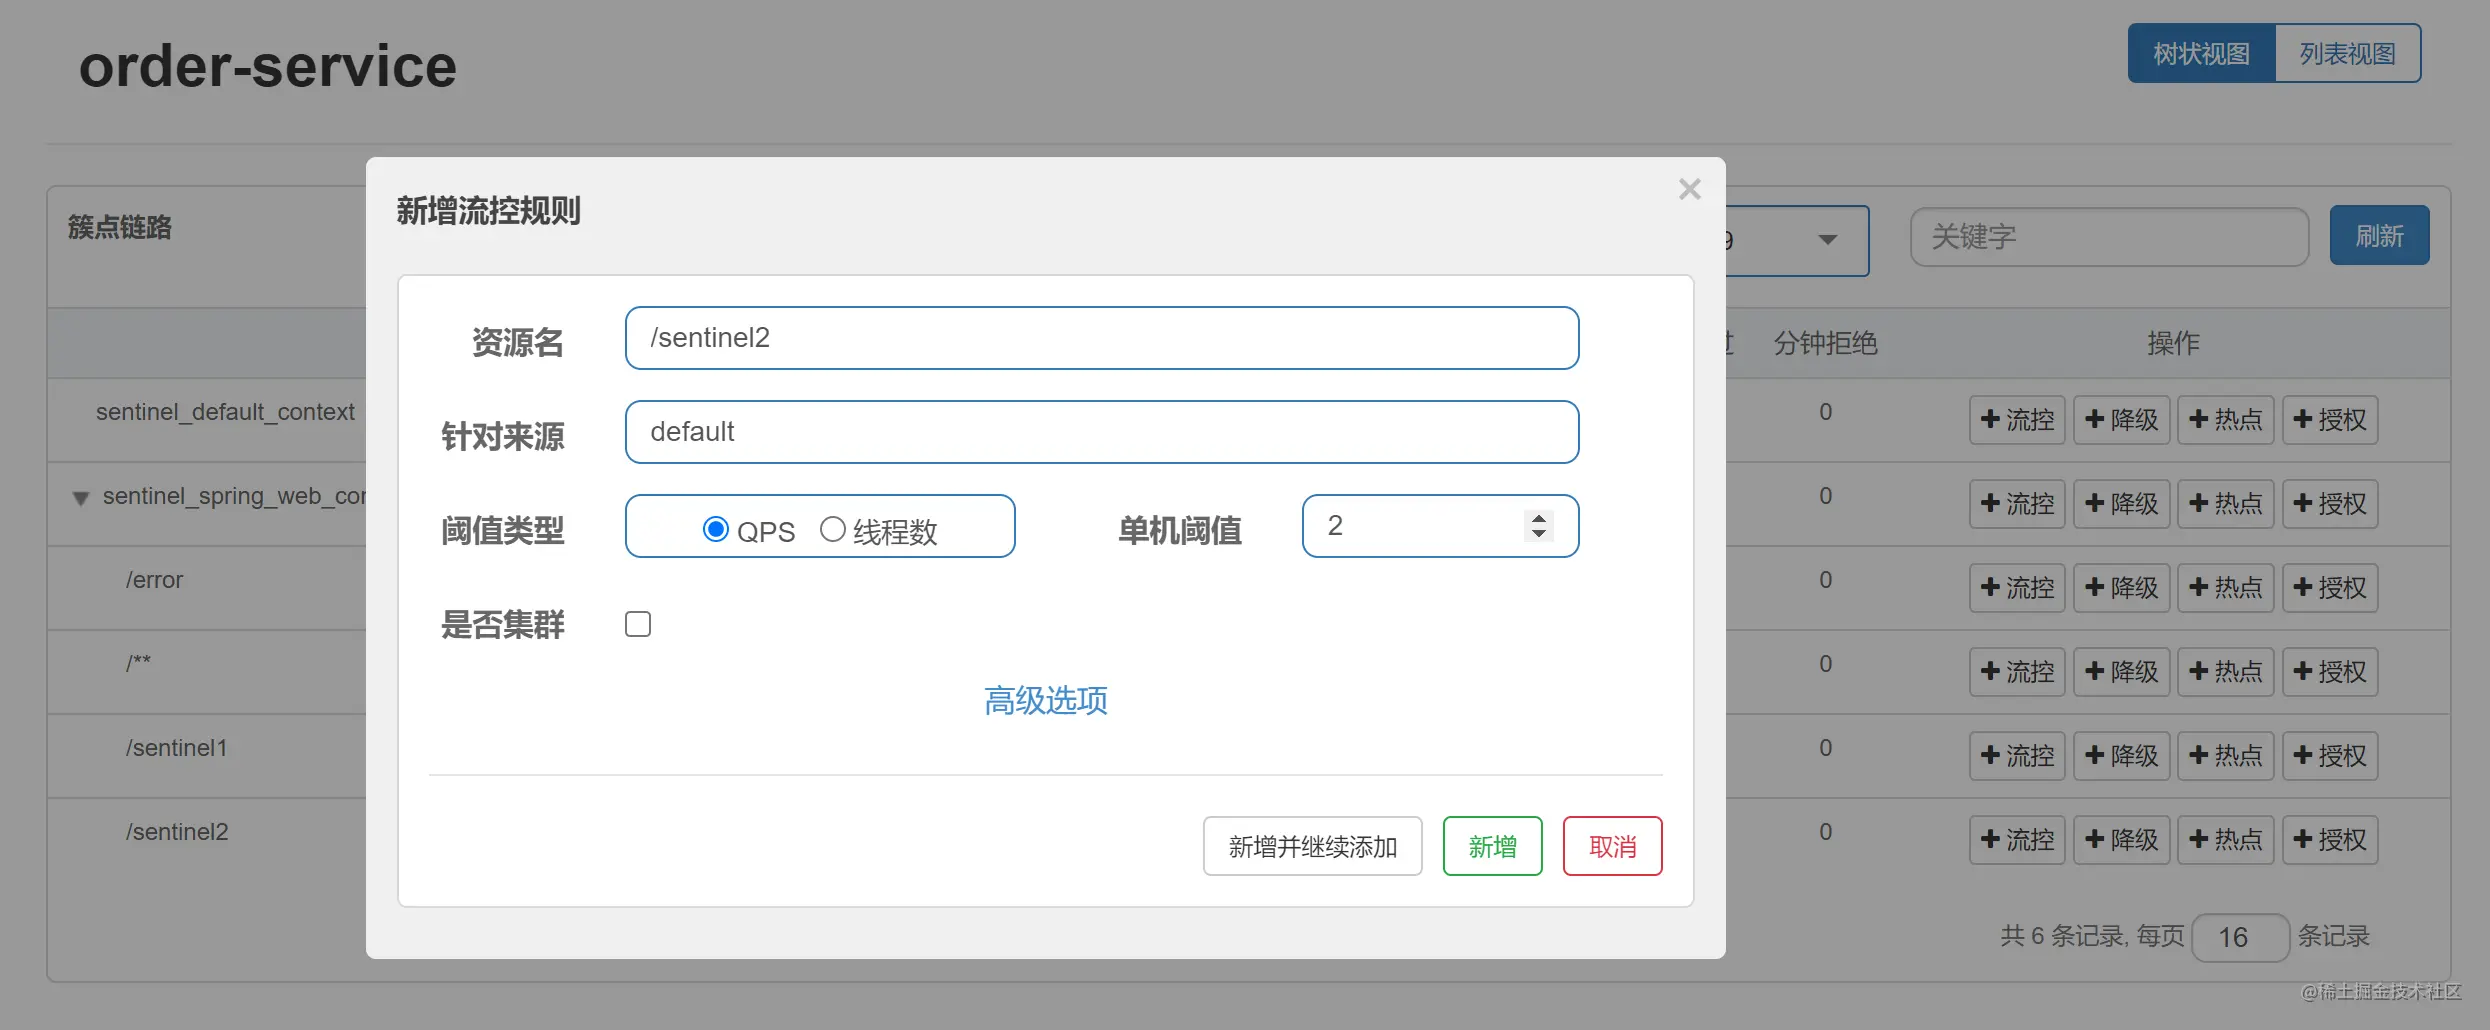Add 热点 rule for /error row
Screen dimensions: 2490x1030
2225,588
